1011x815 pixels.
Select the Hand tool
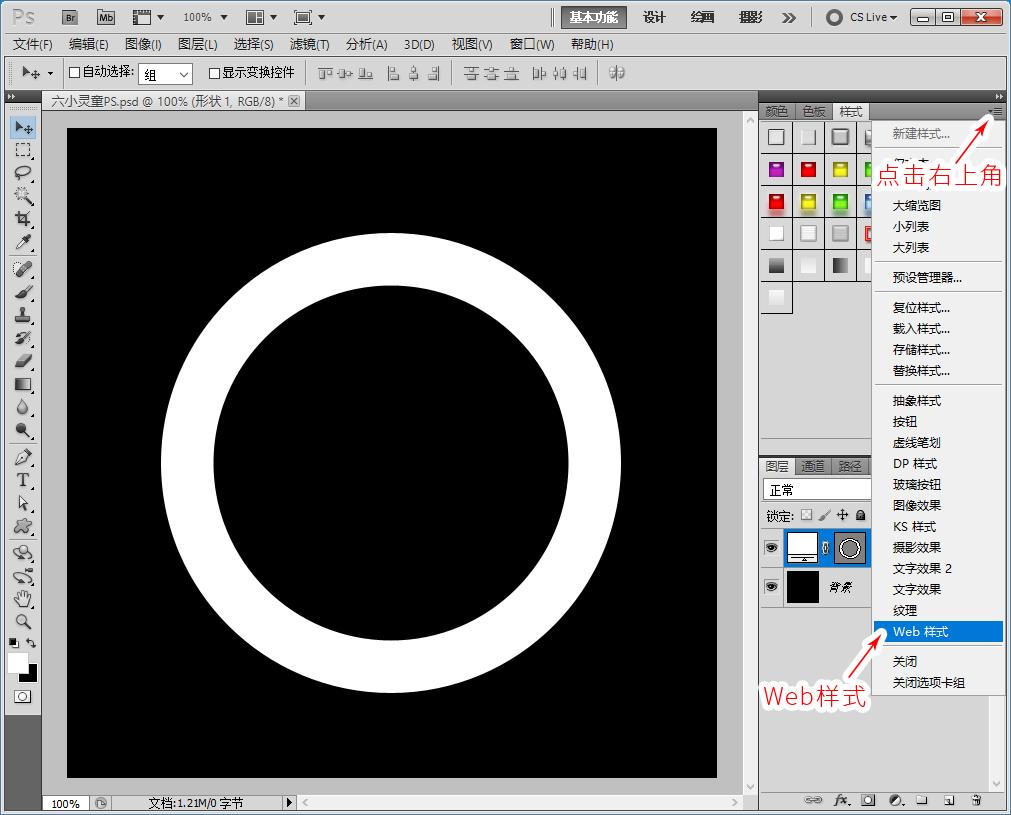pyautogui.click(x=23, y=599)
